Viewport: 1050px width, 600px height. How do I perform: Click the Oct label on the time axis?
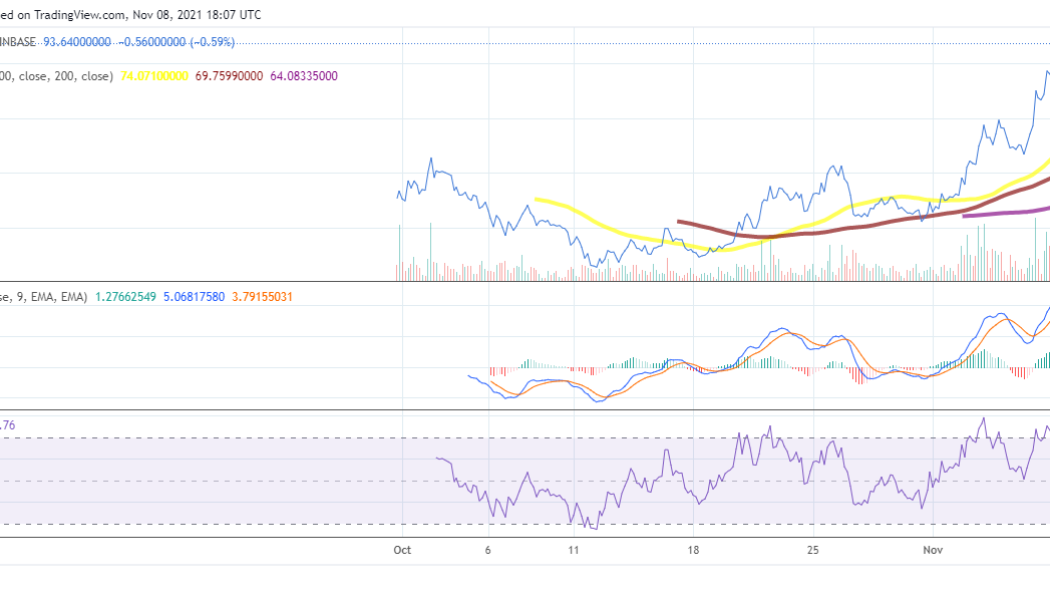401,549
